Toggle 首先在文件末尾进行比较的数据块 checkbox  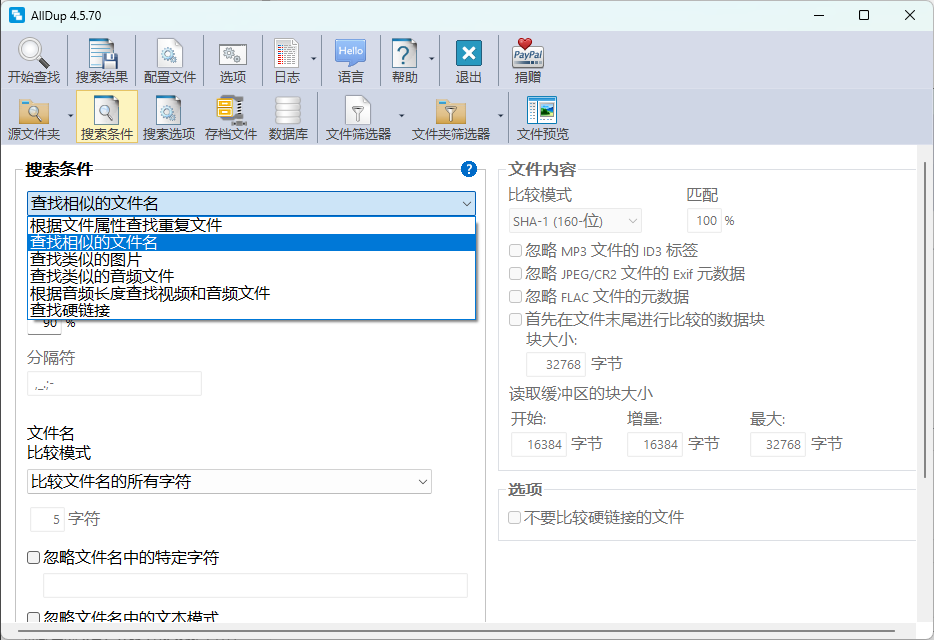(515, 319)
